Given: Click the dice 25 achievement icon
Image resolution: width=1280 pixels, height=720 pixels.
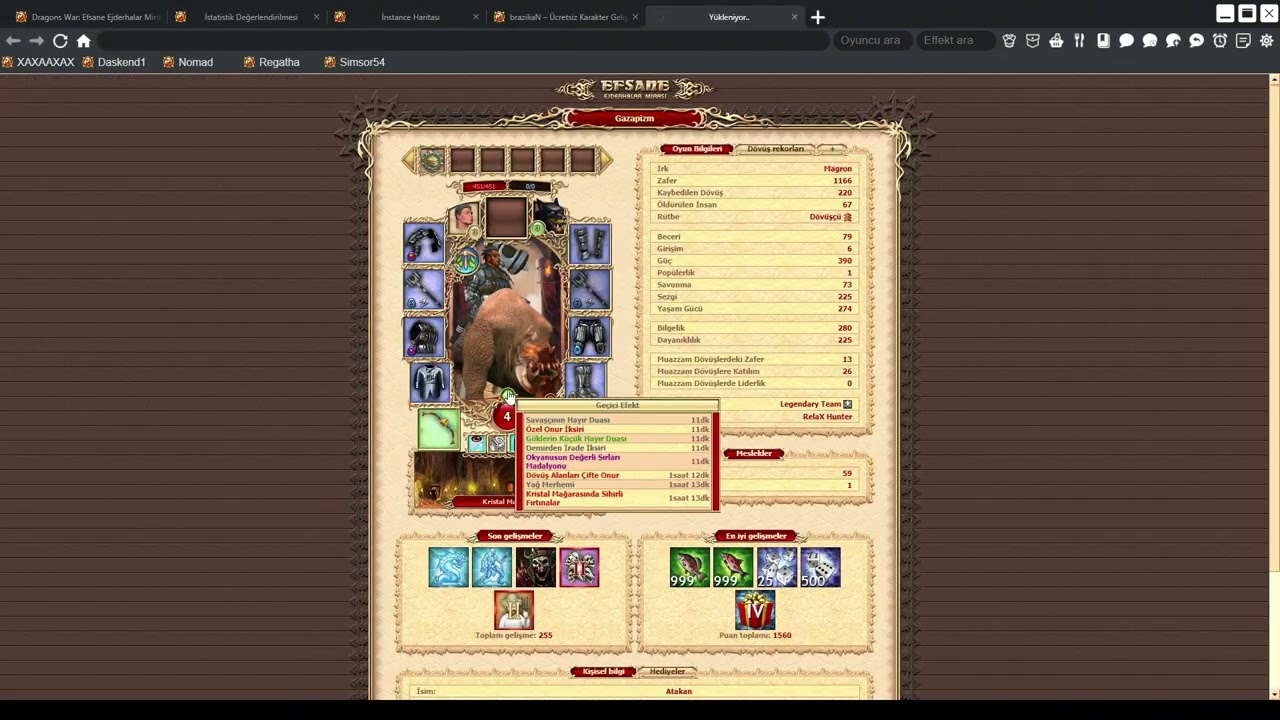Looking at the screenshot, I should tap(777, 567).
